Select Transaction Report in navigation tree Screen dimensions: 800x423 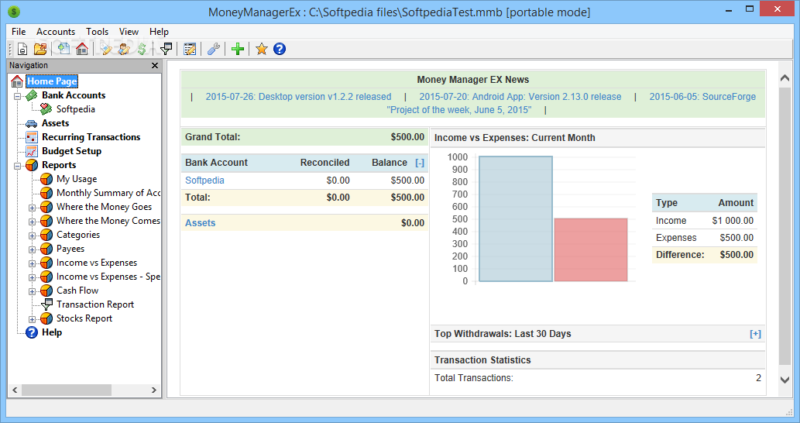coord(95,305)
